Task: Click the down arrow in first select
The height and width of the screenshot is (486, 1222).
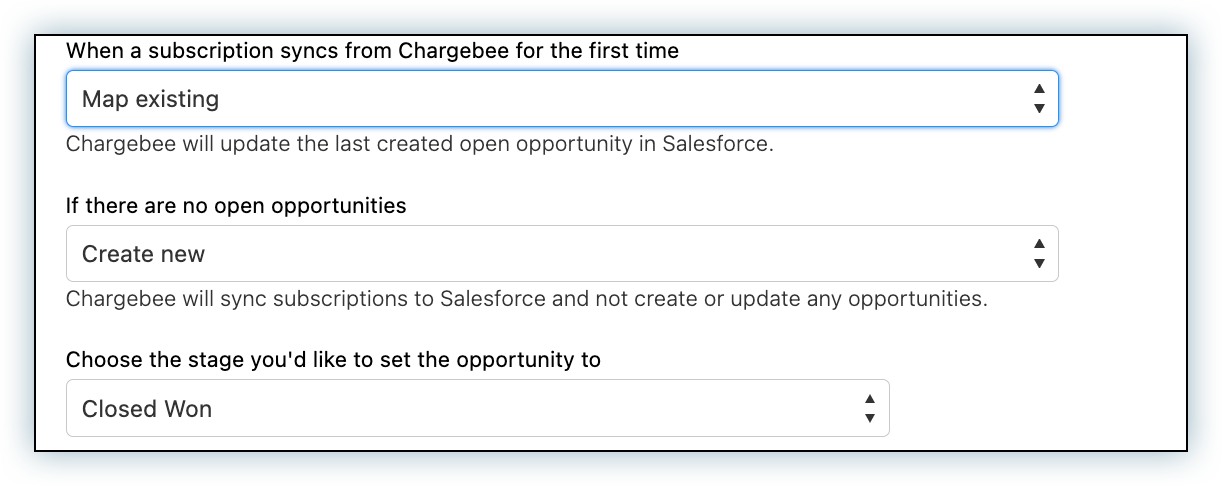Action: [x=1039, y=108]
